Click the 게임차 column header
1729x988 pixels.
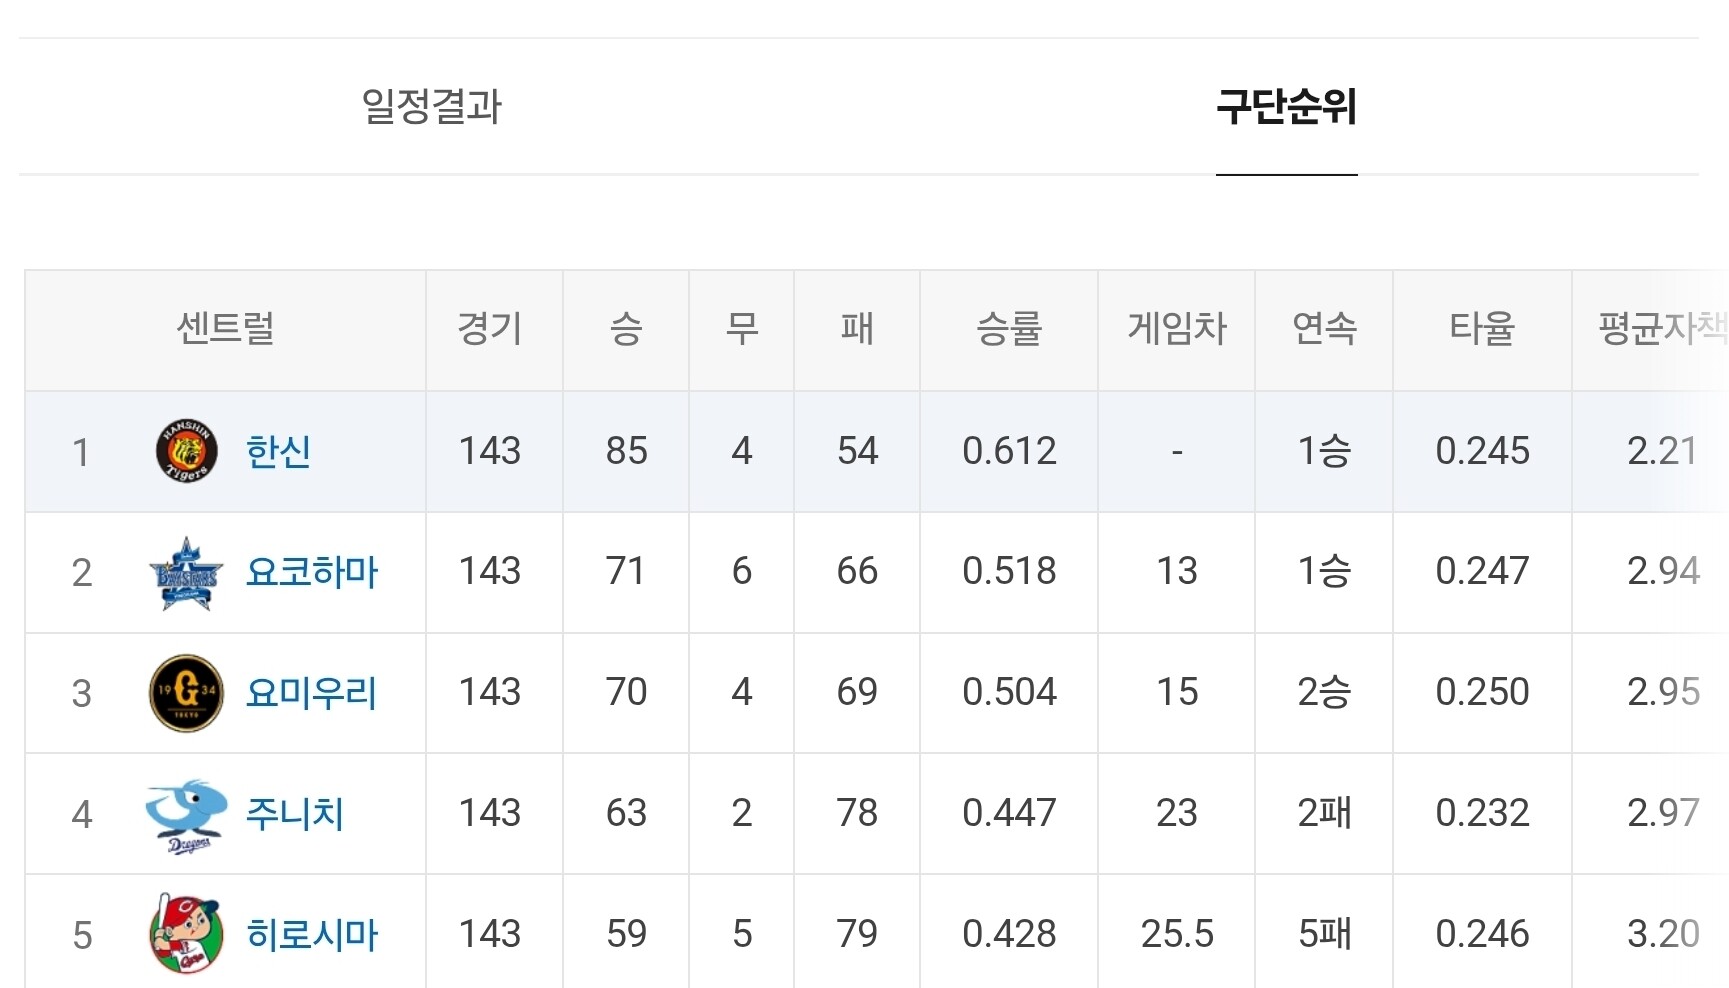pos(1177,329)
